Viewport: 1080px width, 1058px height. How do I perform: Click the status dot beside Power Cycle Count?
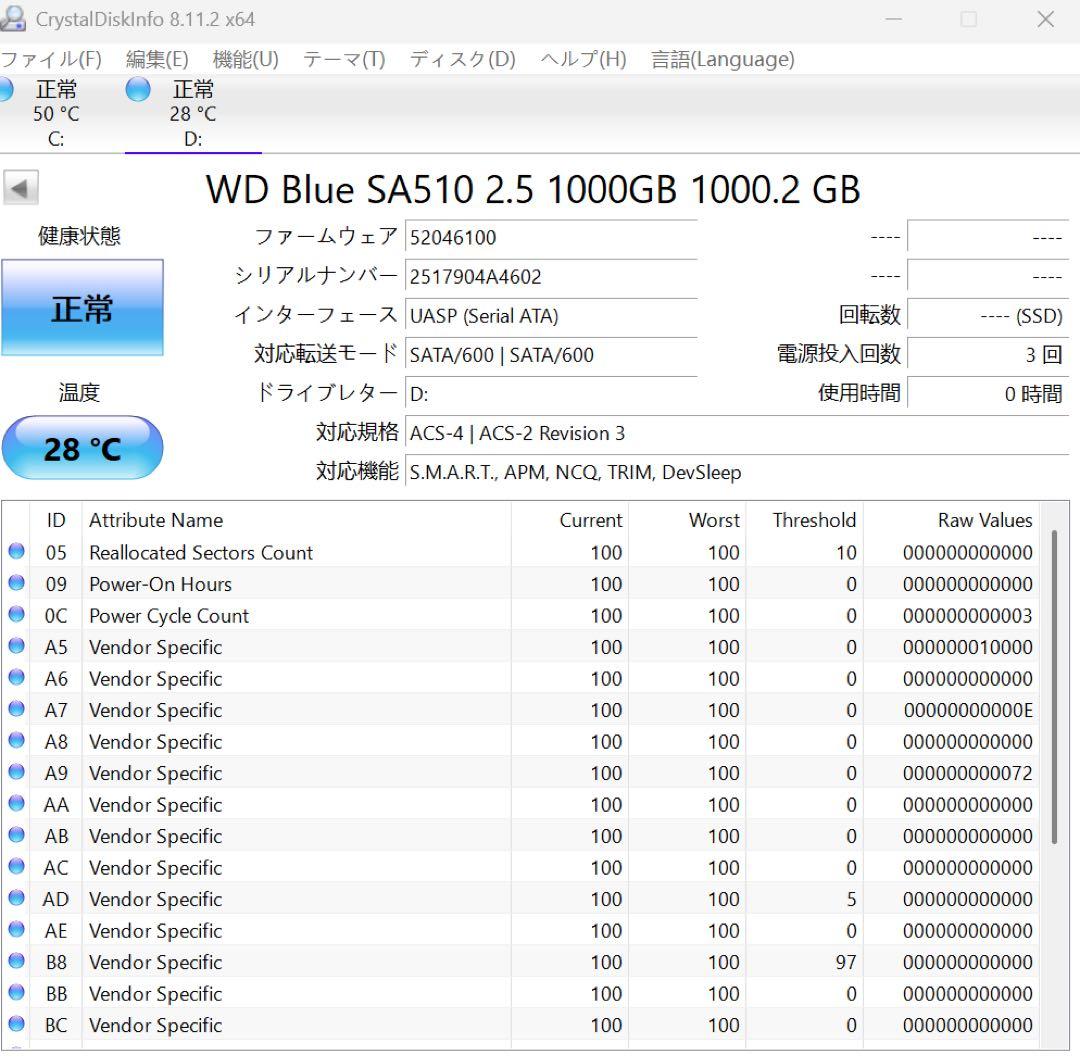tap(16, 616)
